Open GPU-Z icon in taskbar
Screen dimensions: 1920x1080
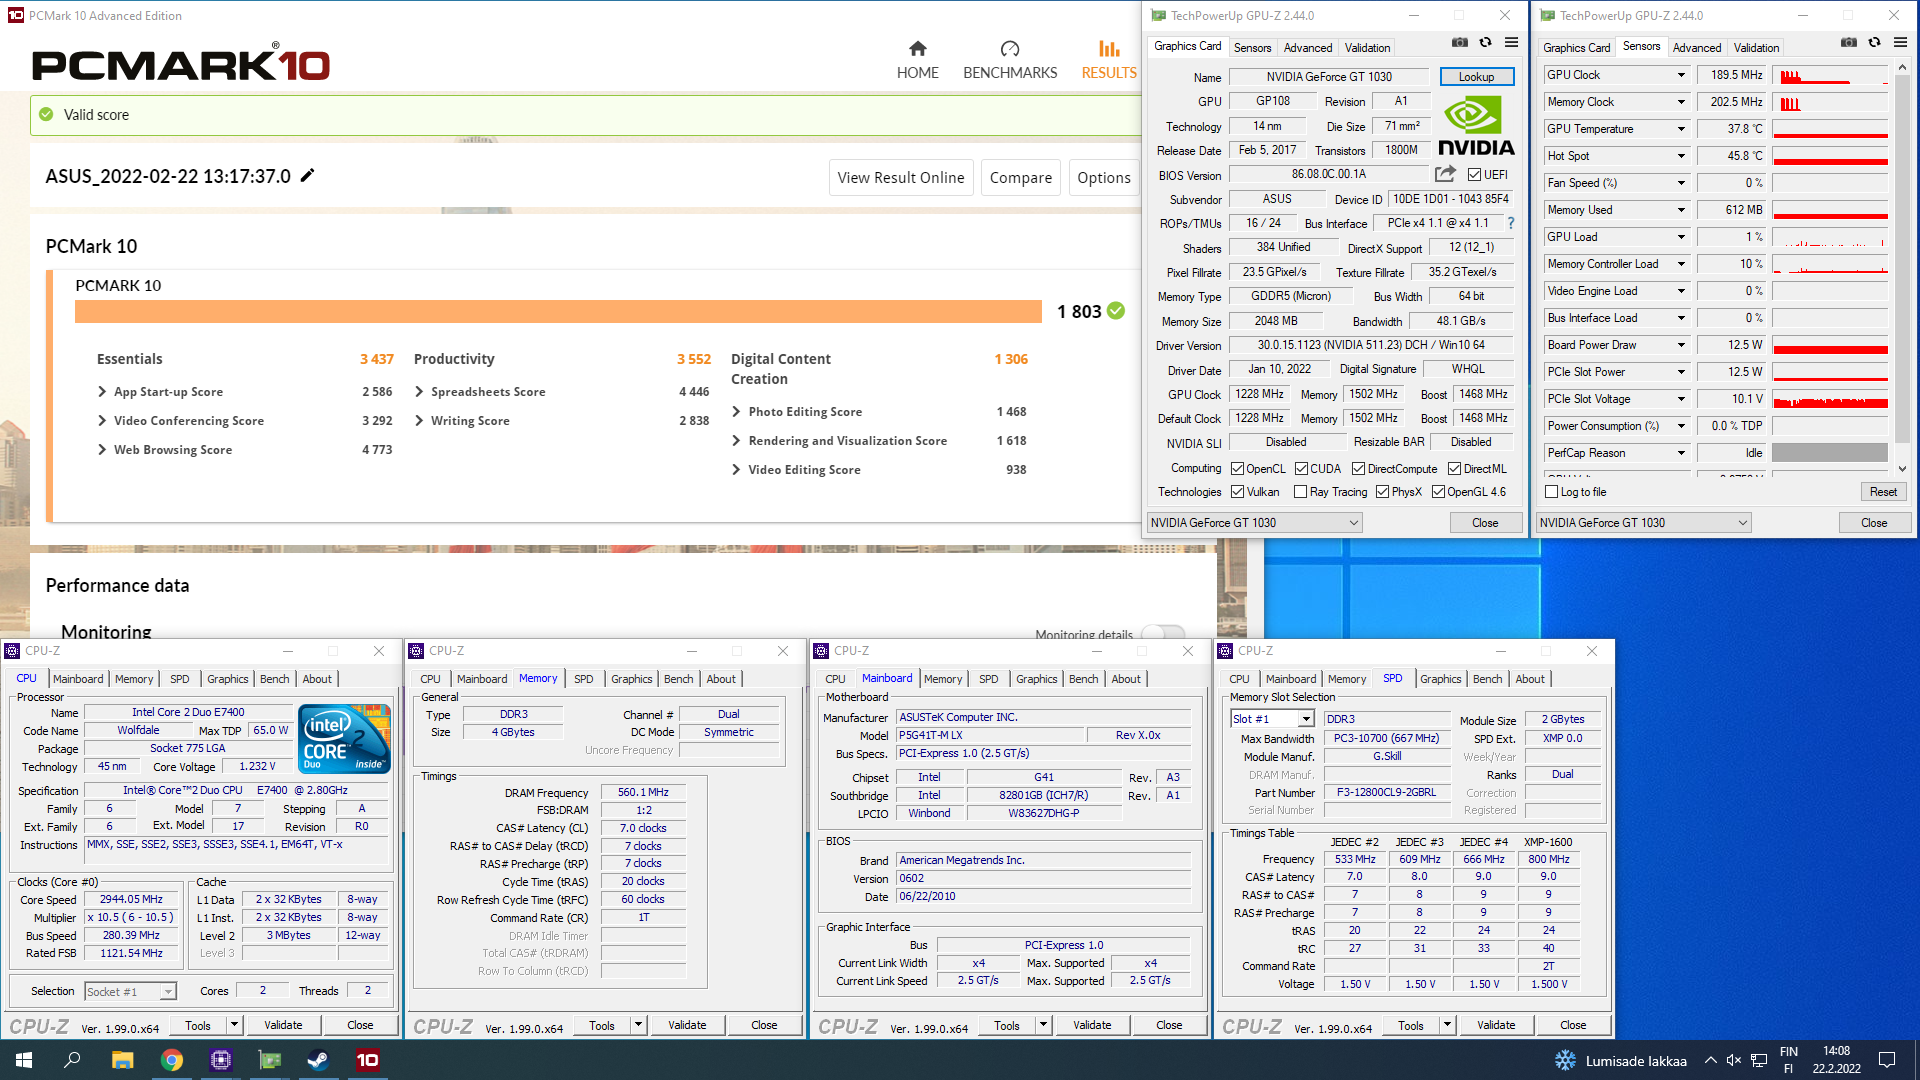pos(270,1060)
